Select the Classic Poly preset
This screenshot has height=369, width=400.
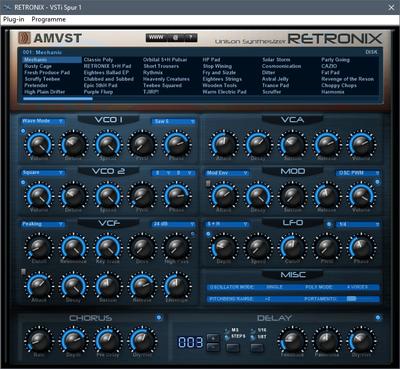coord(98,60)
